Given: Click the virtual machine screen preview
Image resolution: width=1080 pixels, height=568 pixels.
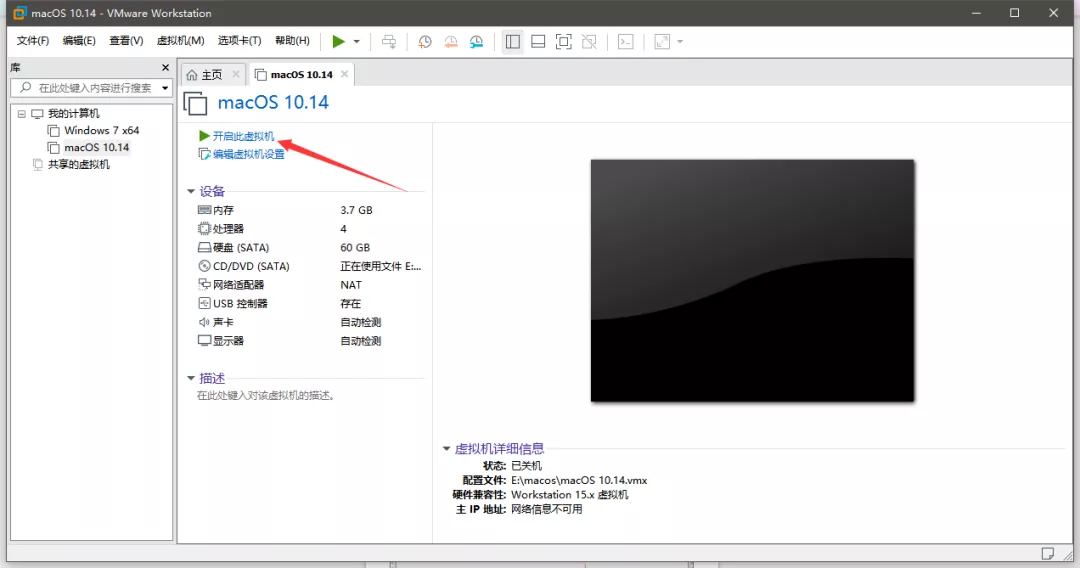Looking at the screenshot, I should [x=752, y=280].
